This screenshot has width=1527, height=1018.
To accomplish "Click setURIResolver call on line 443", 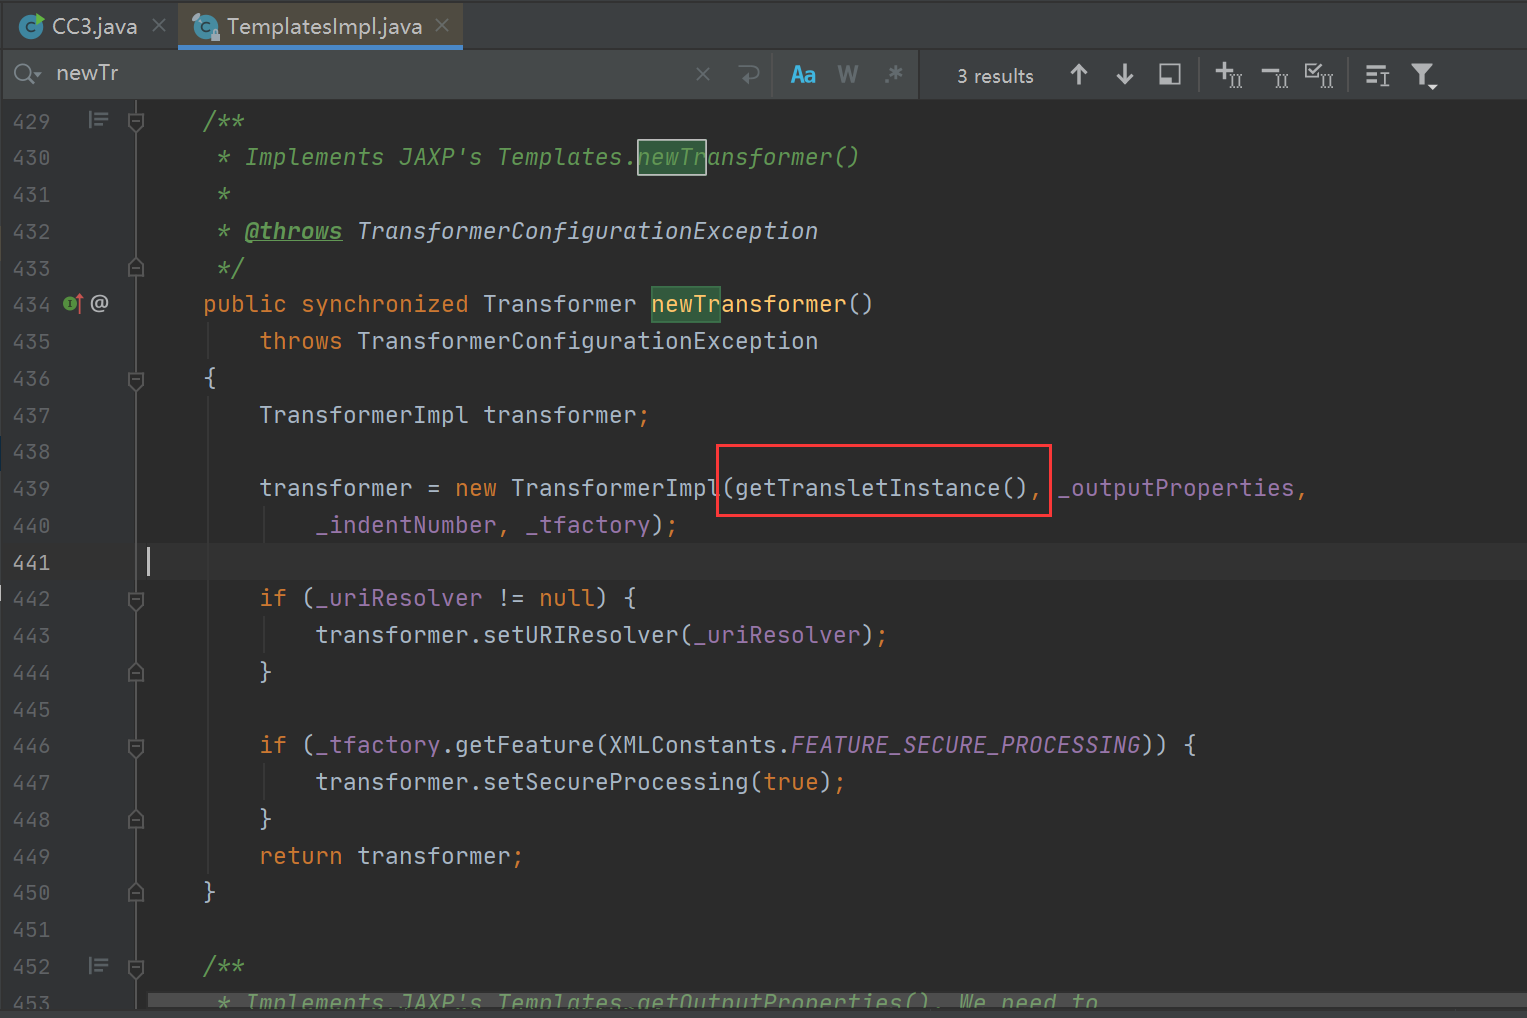I will point(581,635).
